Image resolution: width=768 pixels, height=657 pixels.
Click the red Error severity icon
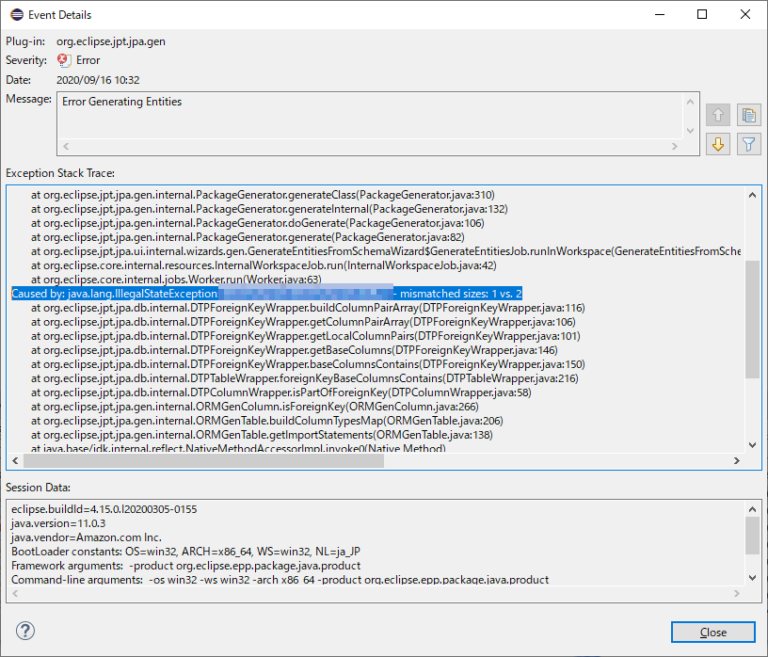coord(64,60)
